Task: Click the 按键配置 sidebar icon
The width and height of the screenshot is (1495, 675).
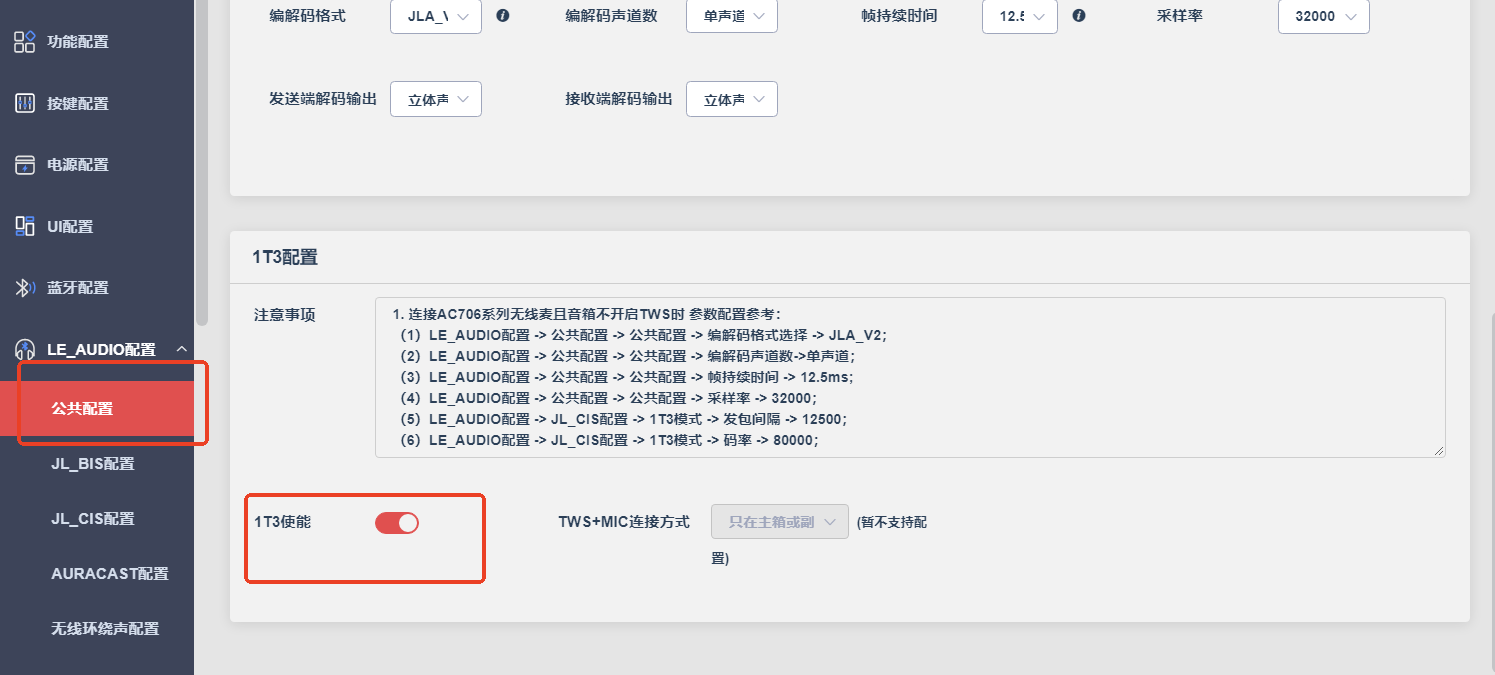Action: point(24,103)
